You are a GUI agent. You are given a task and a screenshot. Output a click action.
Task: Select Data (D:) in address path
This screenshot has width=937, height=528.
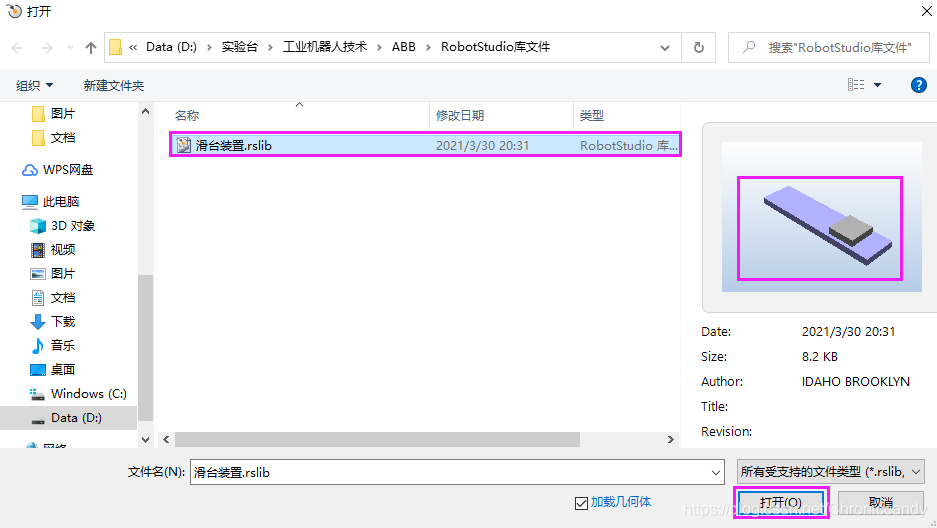click(x=171, y=47)
